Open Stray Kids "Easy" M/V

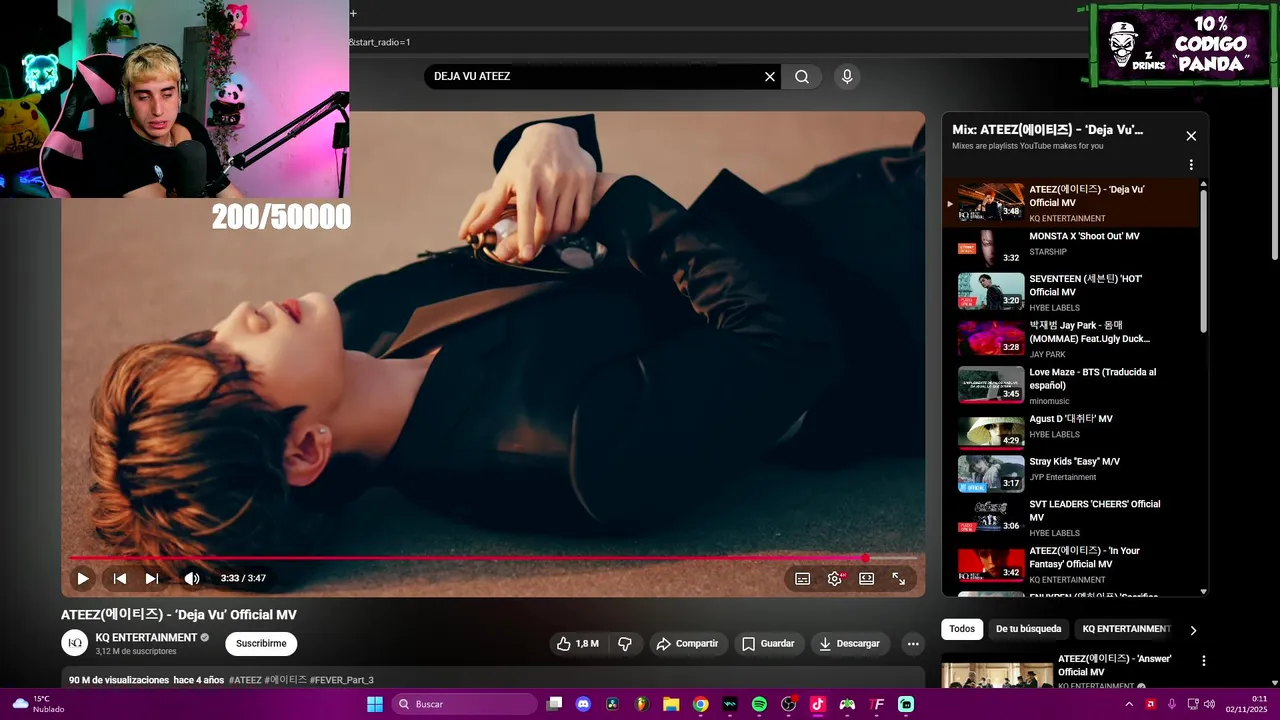[x=1070, y=474]
